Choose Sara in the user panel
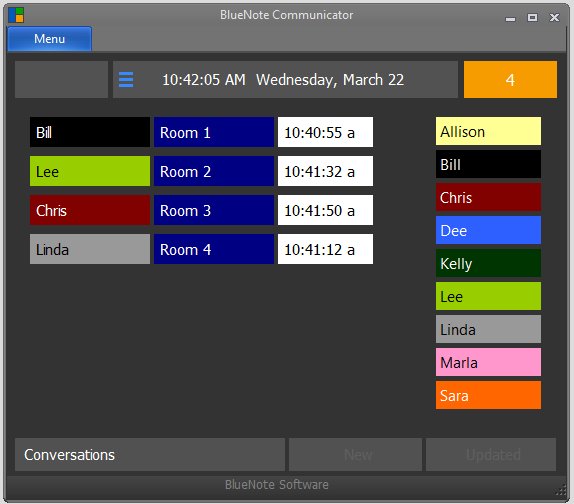The height and width of the screenshot is (504, 574). 488,395
